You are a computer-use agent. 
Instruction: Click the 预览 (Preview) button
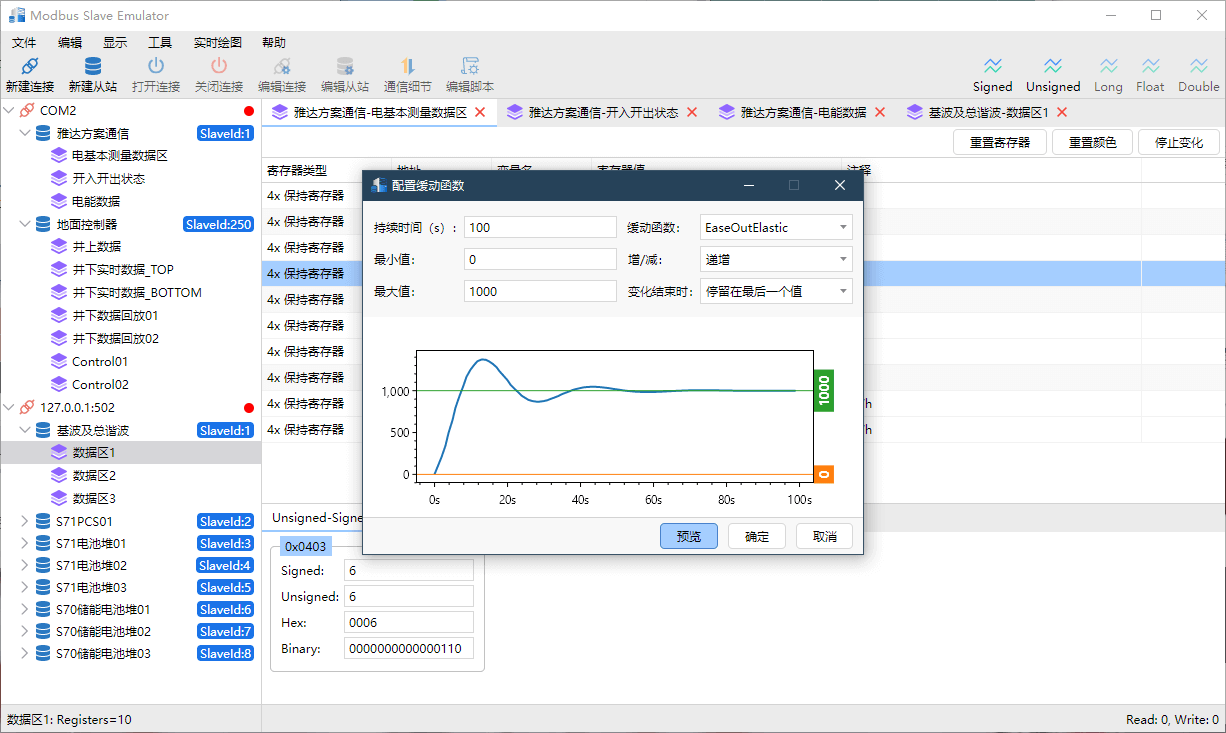(689, 536)
